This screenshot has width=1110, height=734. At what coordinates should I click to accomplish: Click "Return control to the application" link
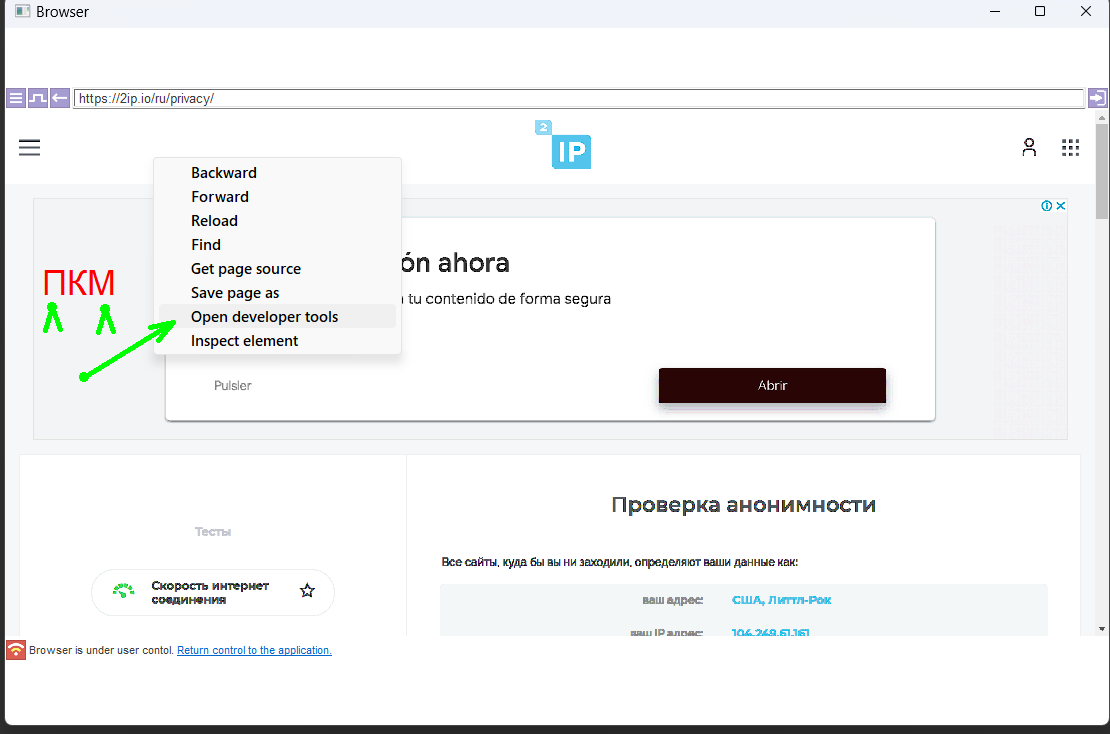pyautogui.click(x=254, y=650)
